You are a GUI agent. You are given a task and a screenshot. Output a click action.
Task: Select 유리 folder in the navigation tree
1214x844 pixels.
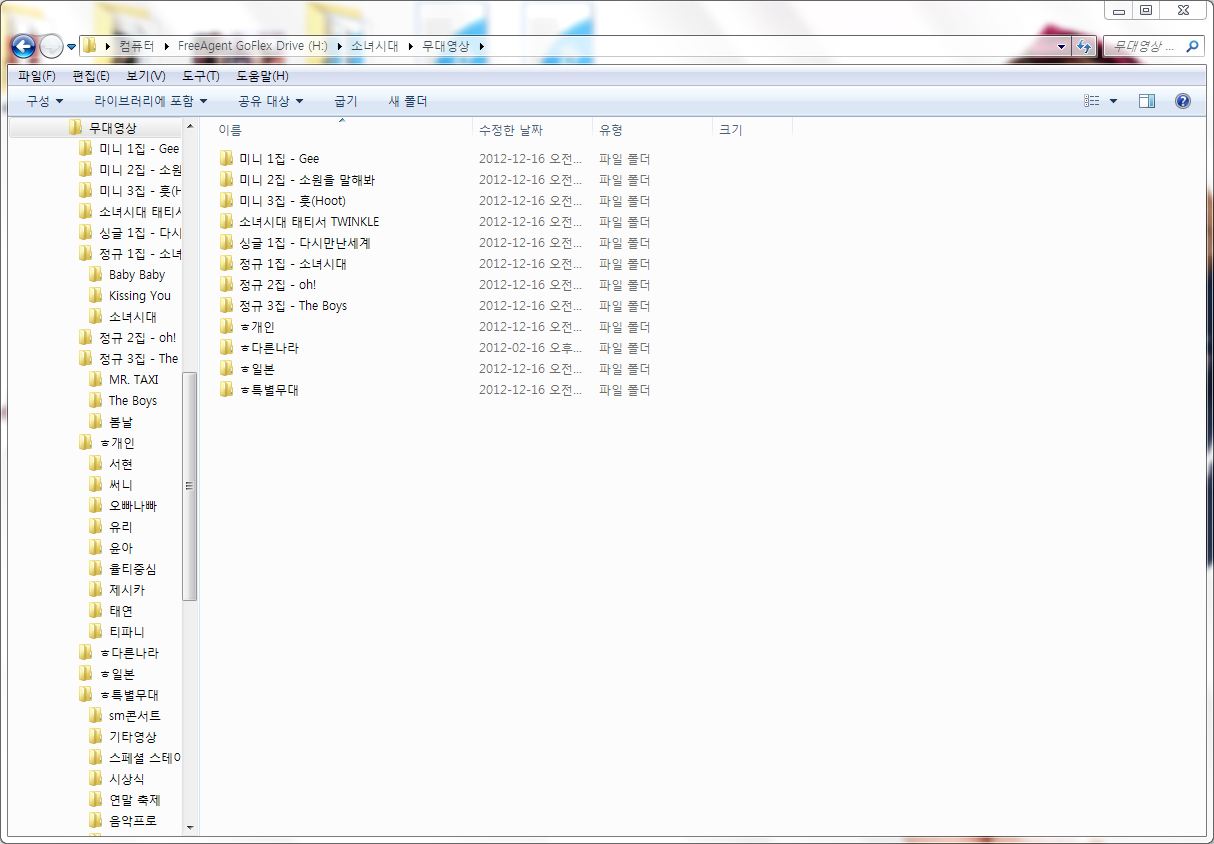click(121, 526)
